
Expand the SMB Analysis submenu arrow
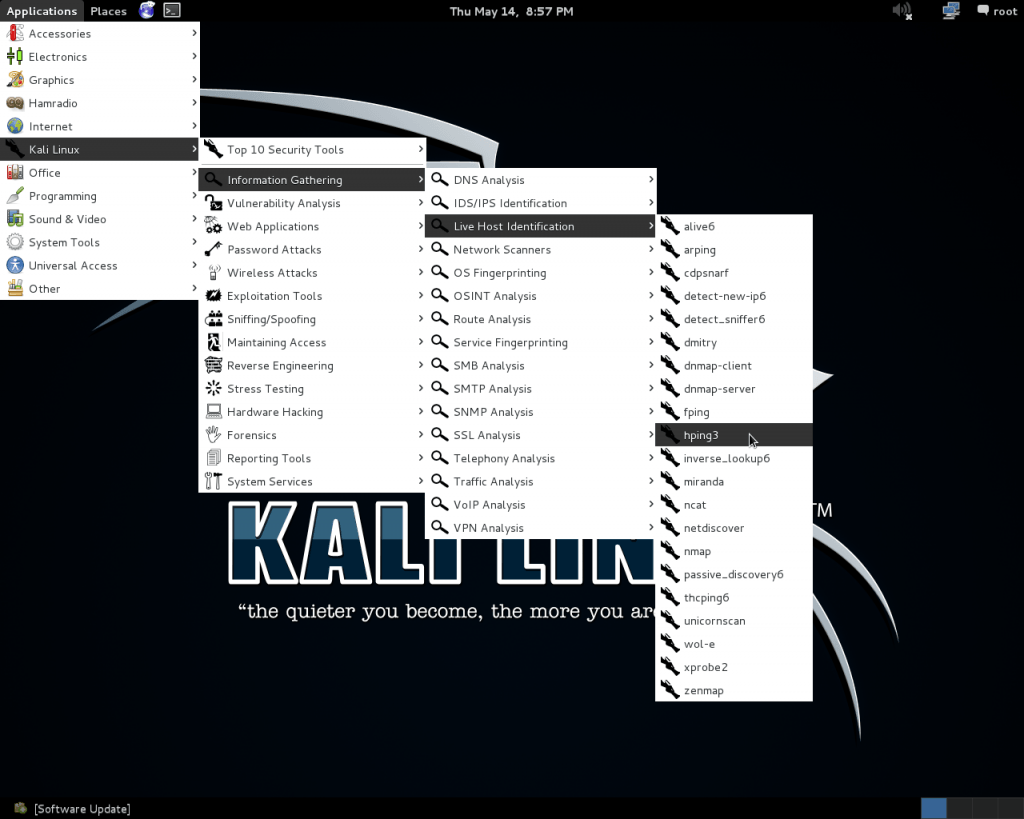651,365
